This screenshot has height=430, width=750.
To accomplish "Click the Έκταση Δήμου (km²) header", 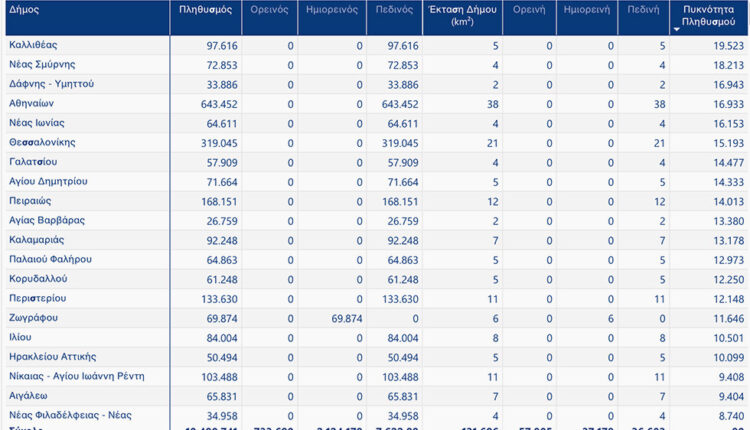I will (x=461, y=13).
